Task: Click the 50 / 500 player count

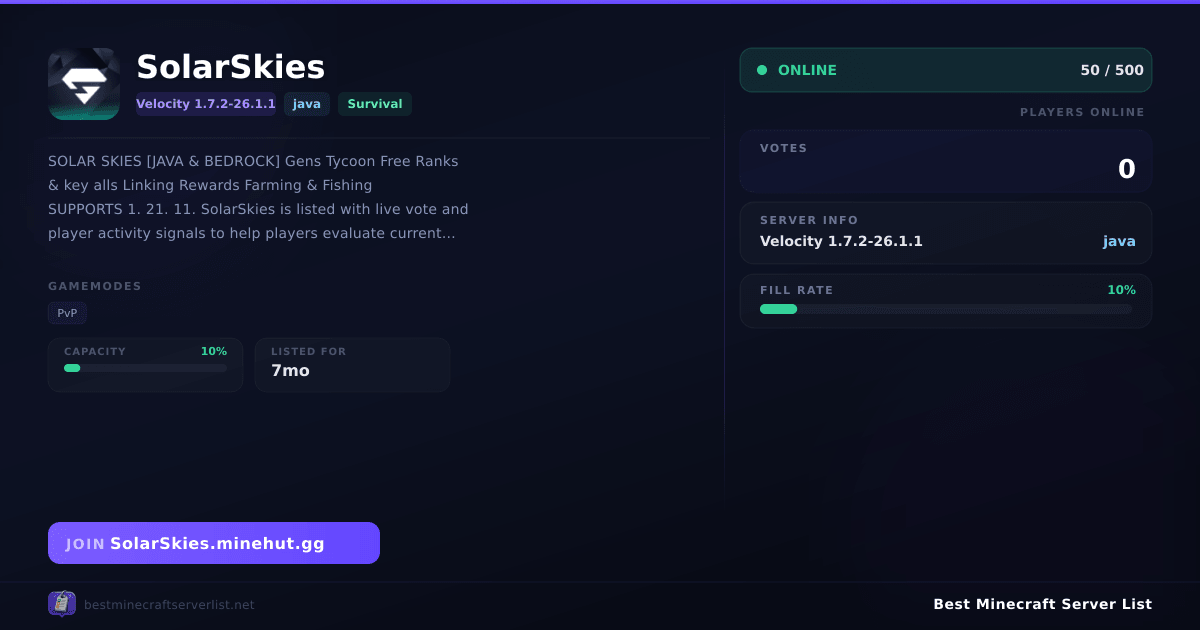Action: pos(1112,70)
